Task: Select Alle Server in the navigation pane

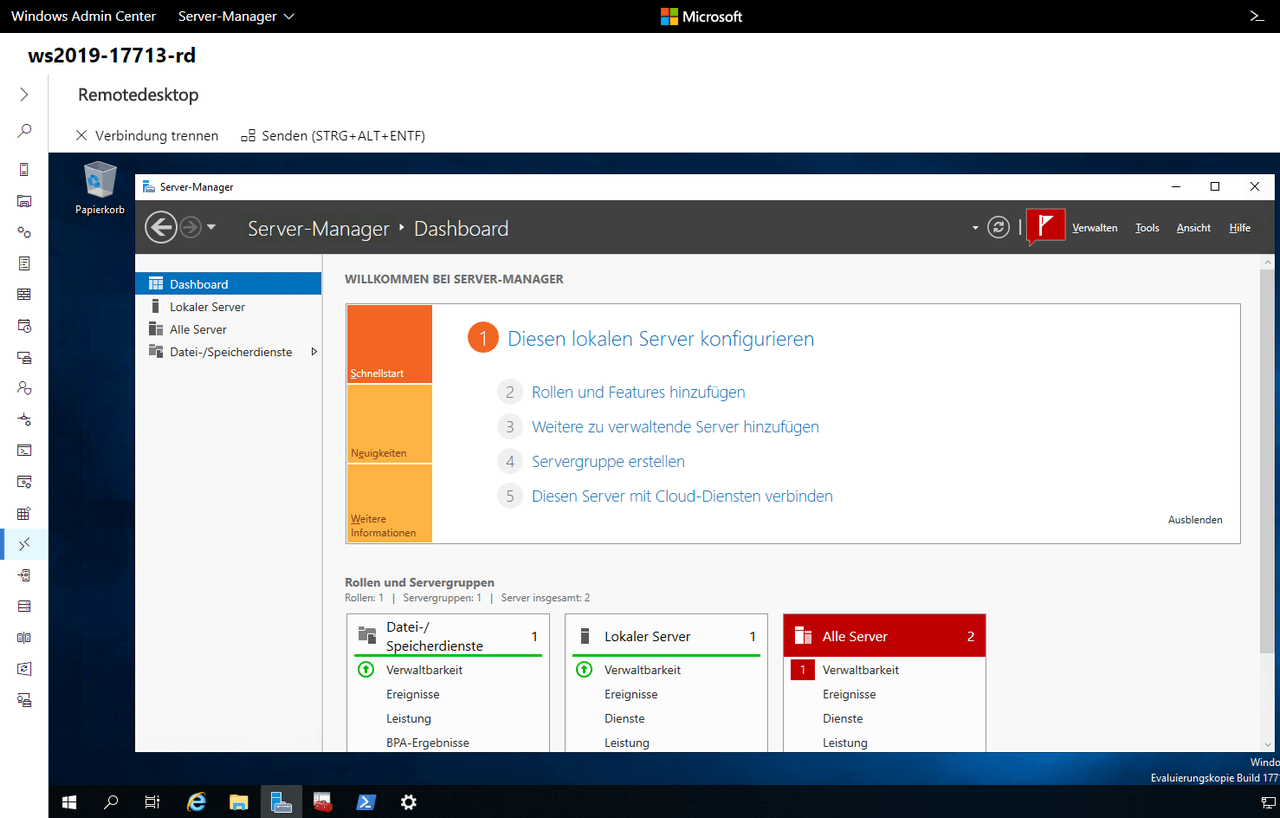Action: 228,329
